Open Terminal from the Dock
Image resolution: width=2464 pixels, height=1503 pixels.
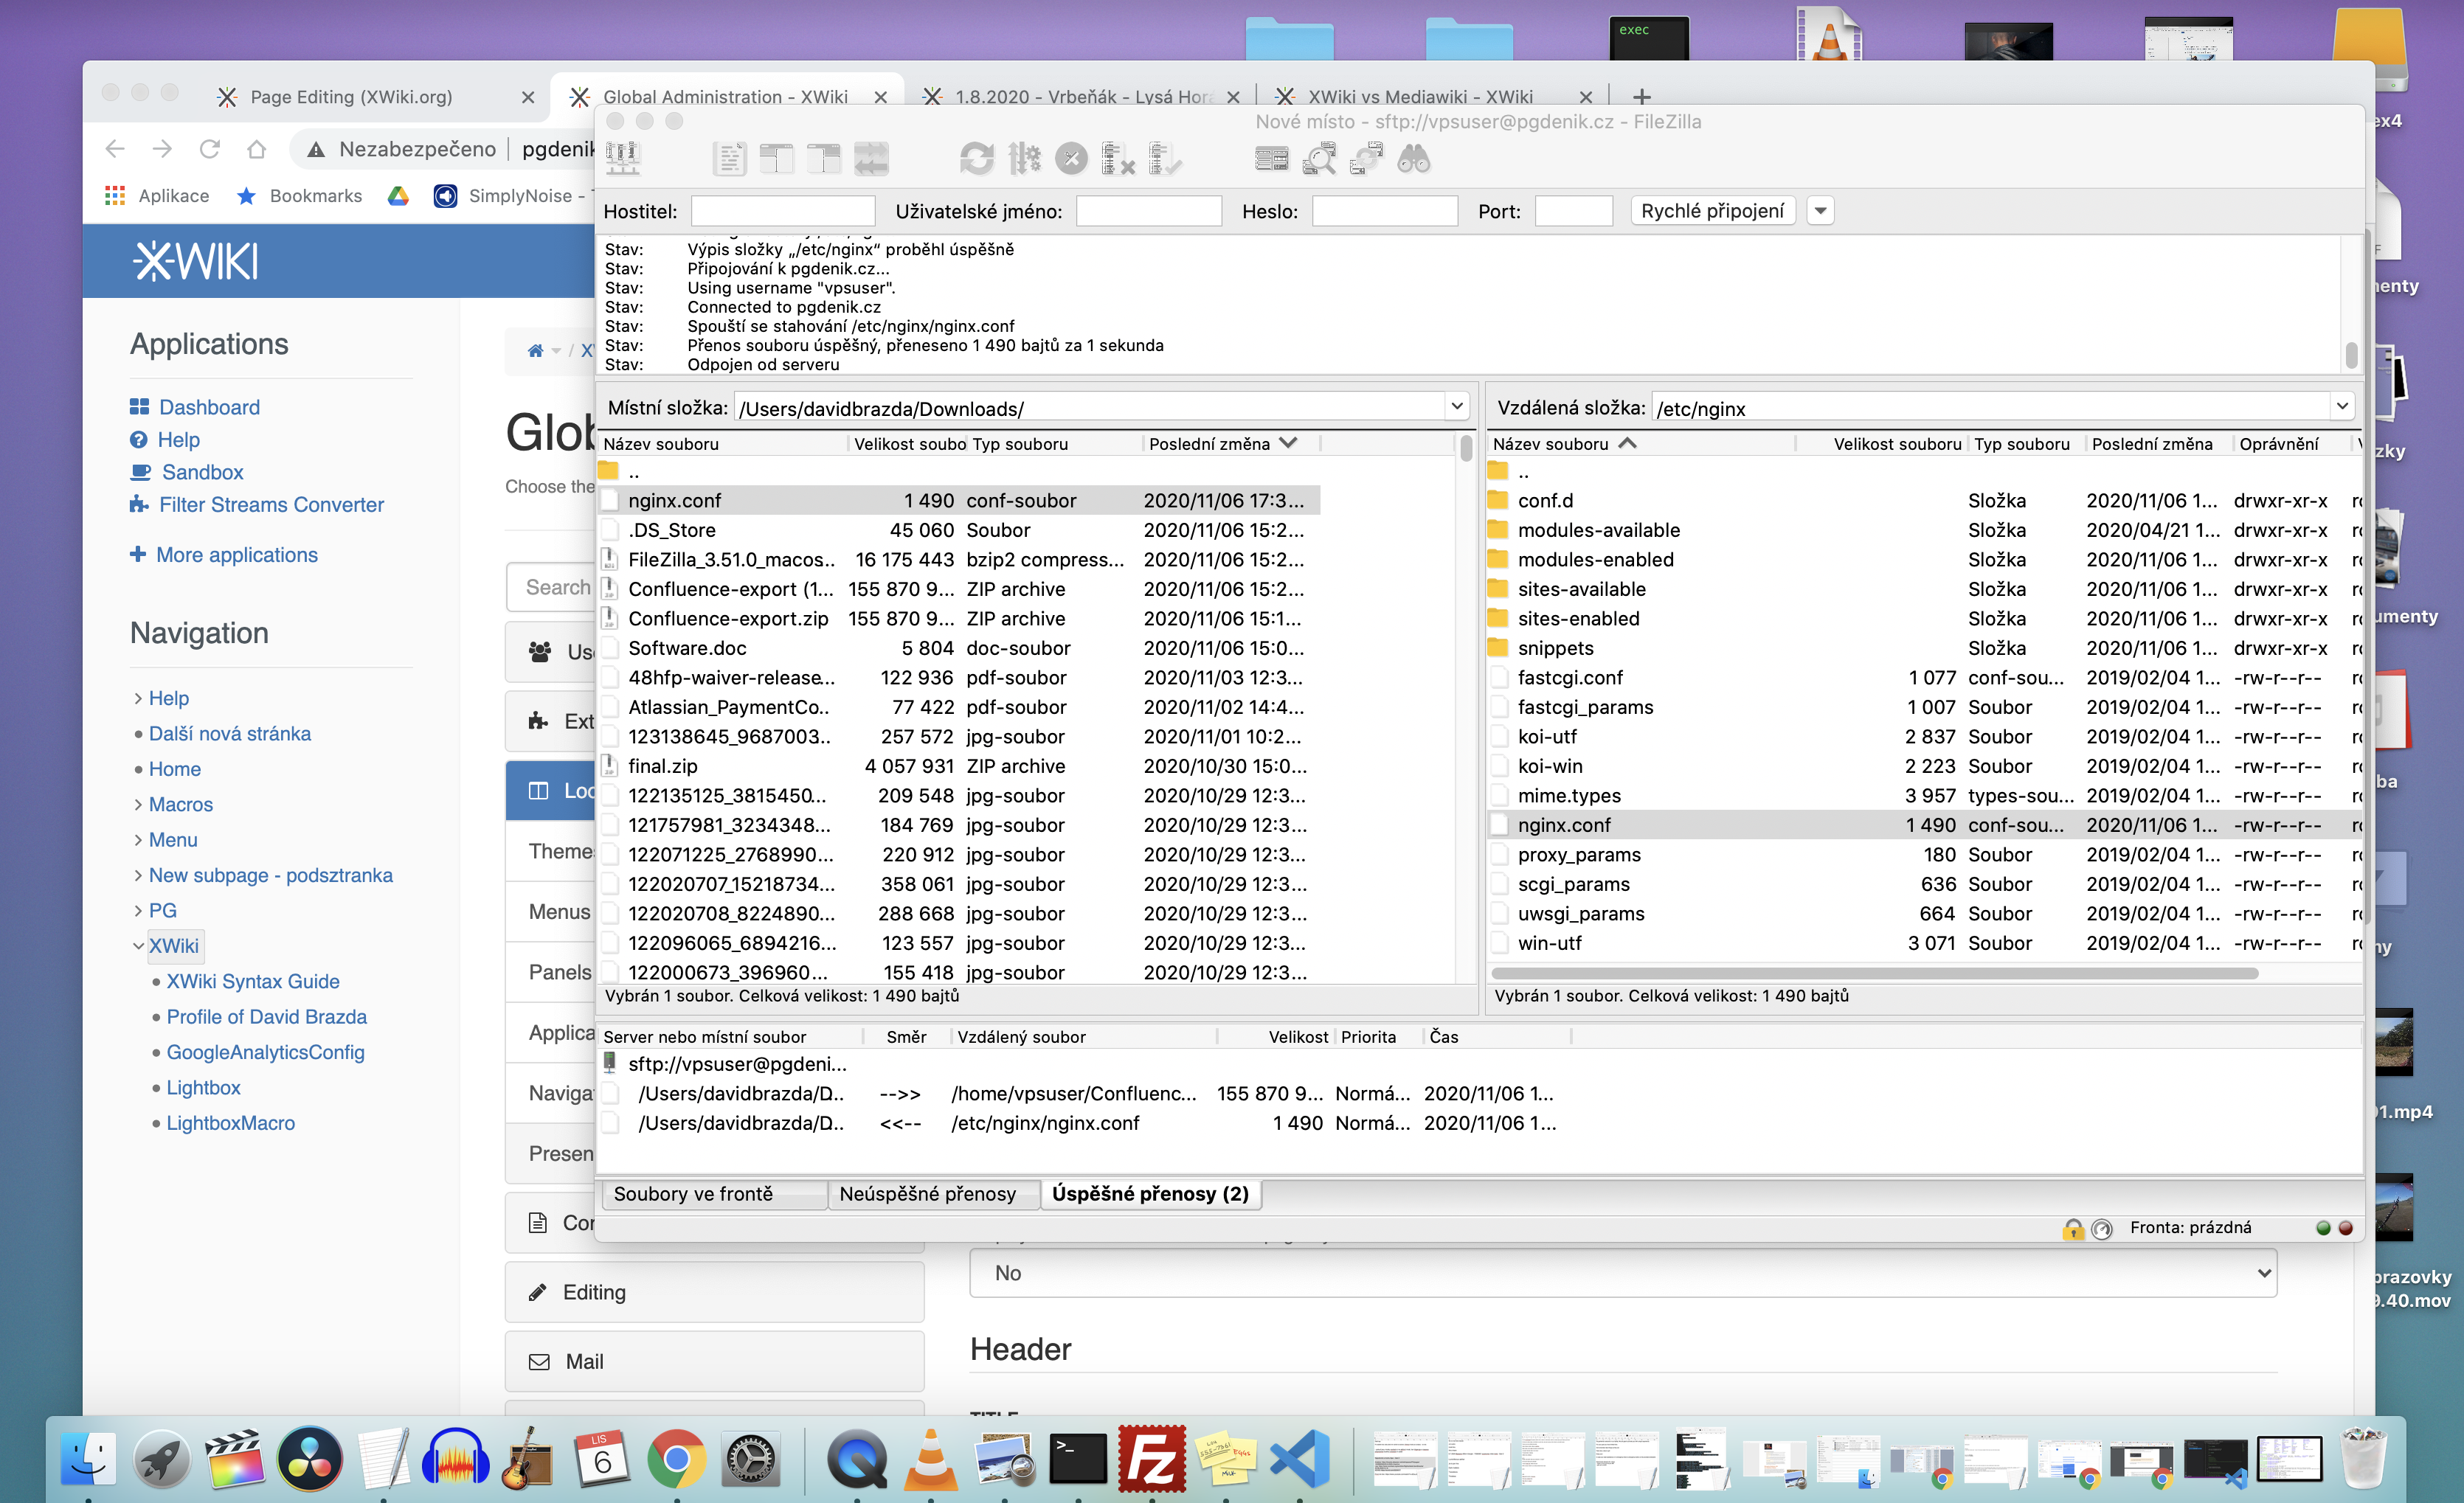(x=1078, y=1459)
